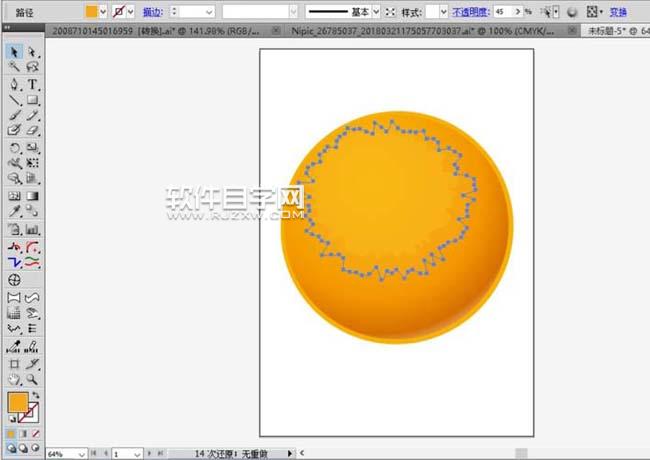
Task: Click the 变换 transform link
Action: (618, 12)
